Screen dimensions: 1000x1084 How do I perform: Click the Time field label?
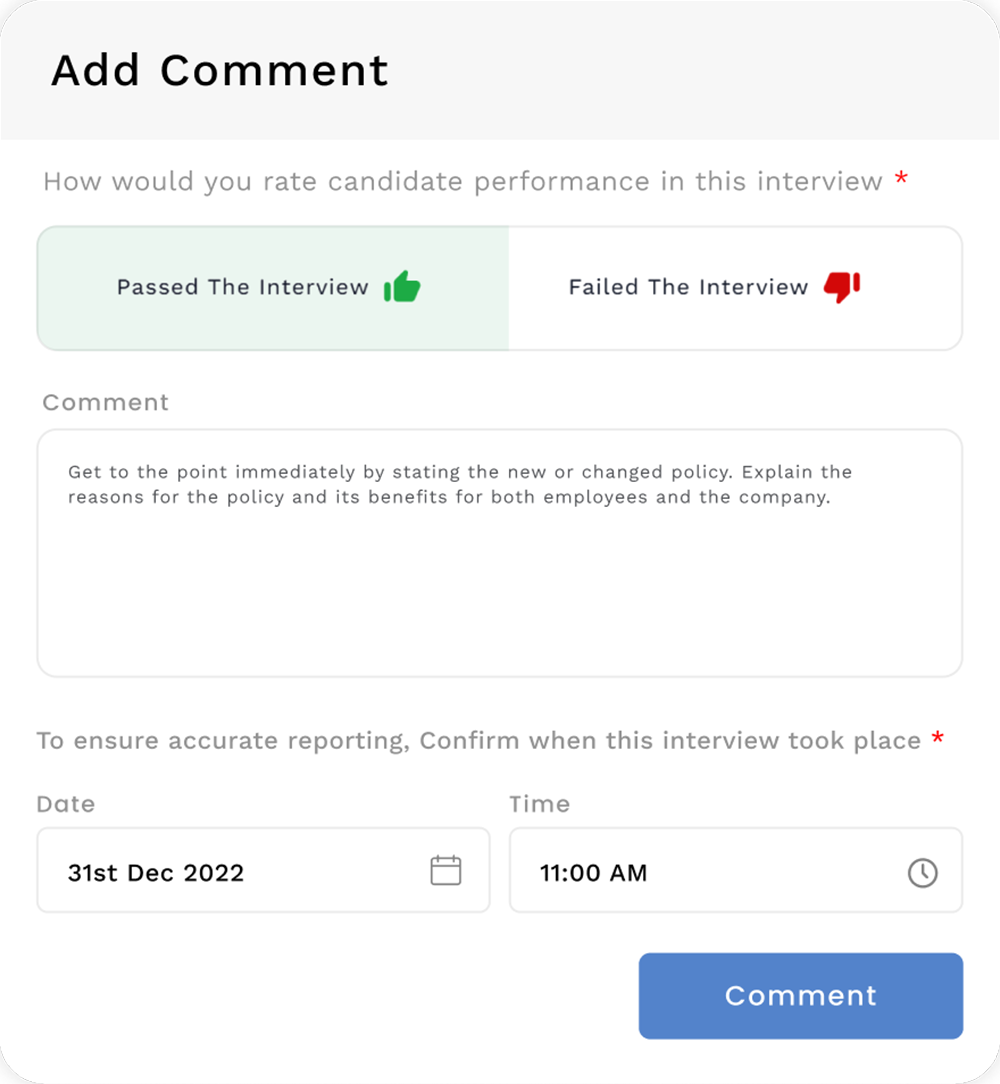(540, 804)
